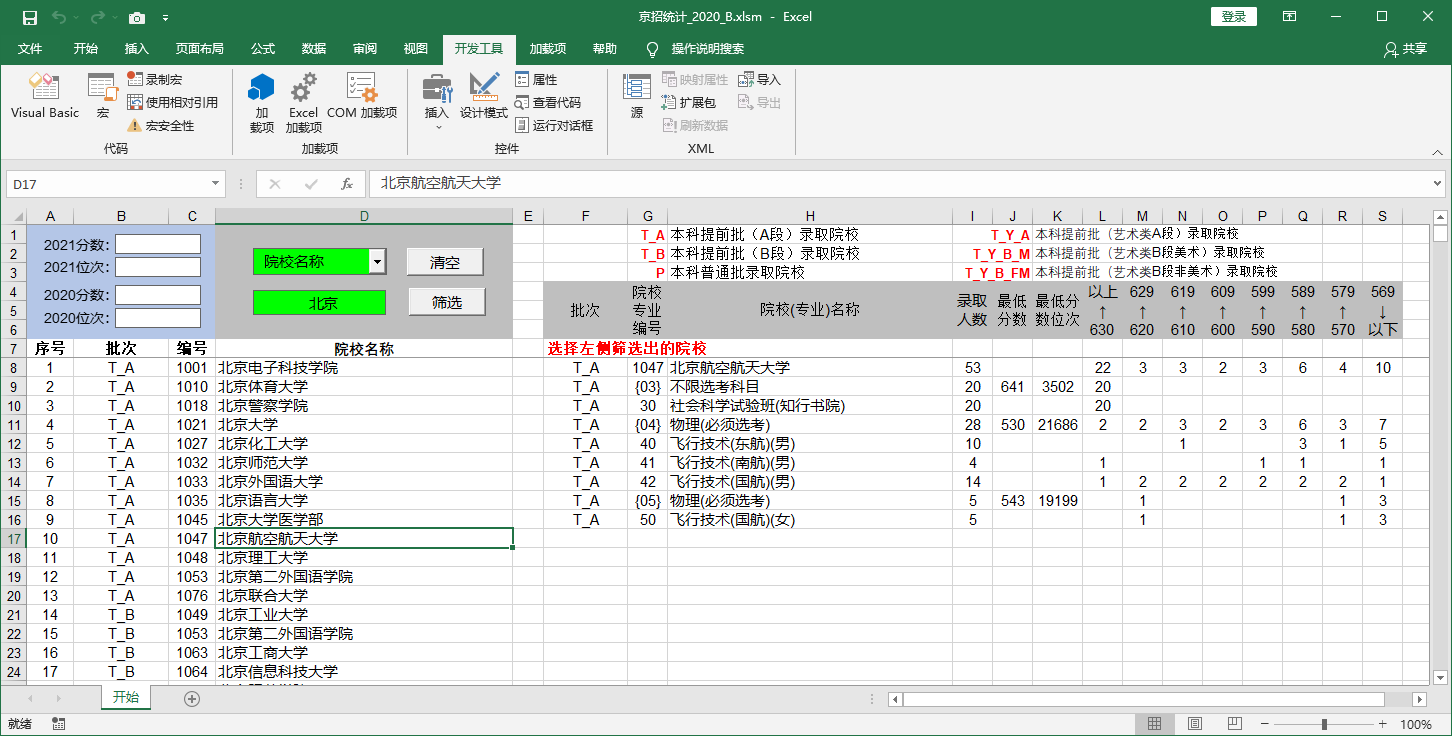The width and height of the screenshot is (1452, 736).
Task: Click the zoom slider handle
Action: click(x=1324, y=724)
